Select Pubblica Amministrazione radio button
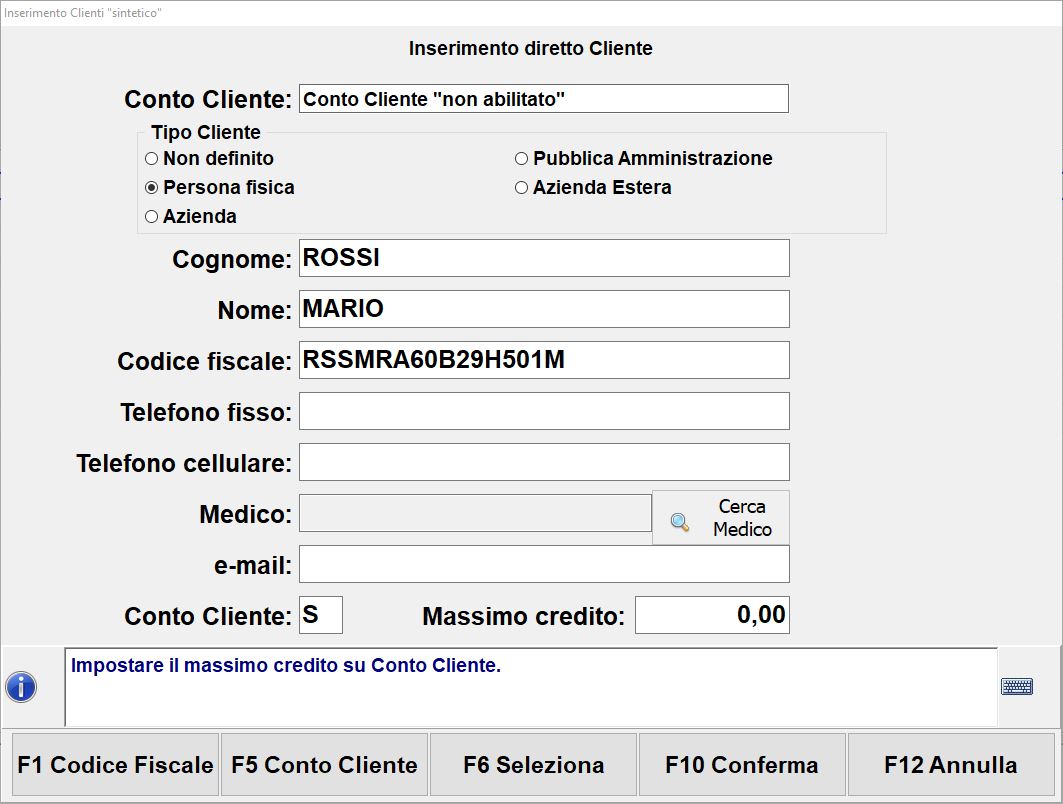The width and height of the screenshot is (1063, 804). (521, 158)
